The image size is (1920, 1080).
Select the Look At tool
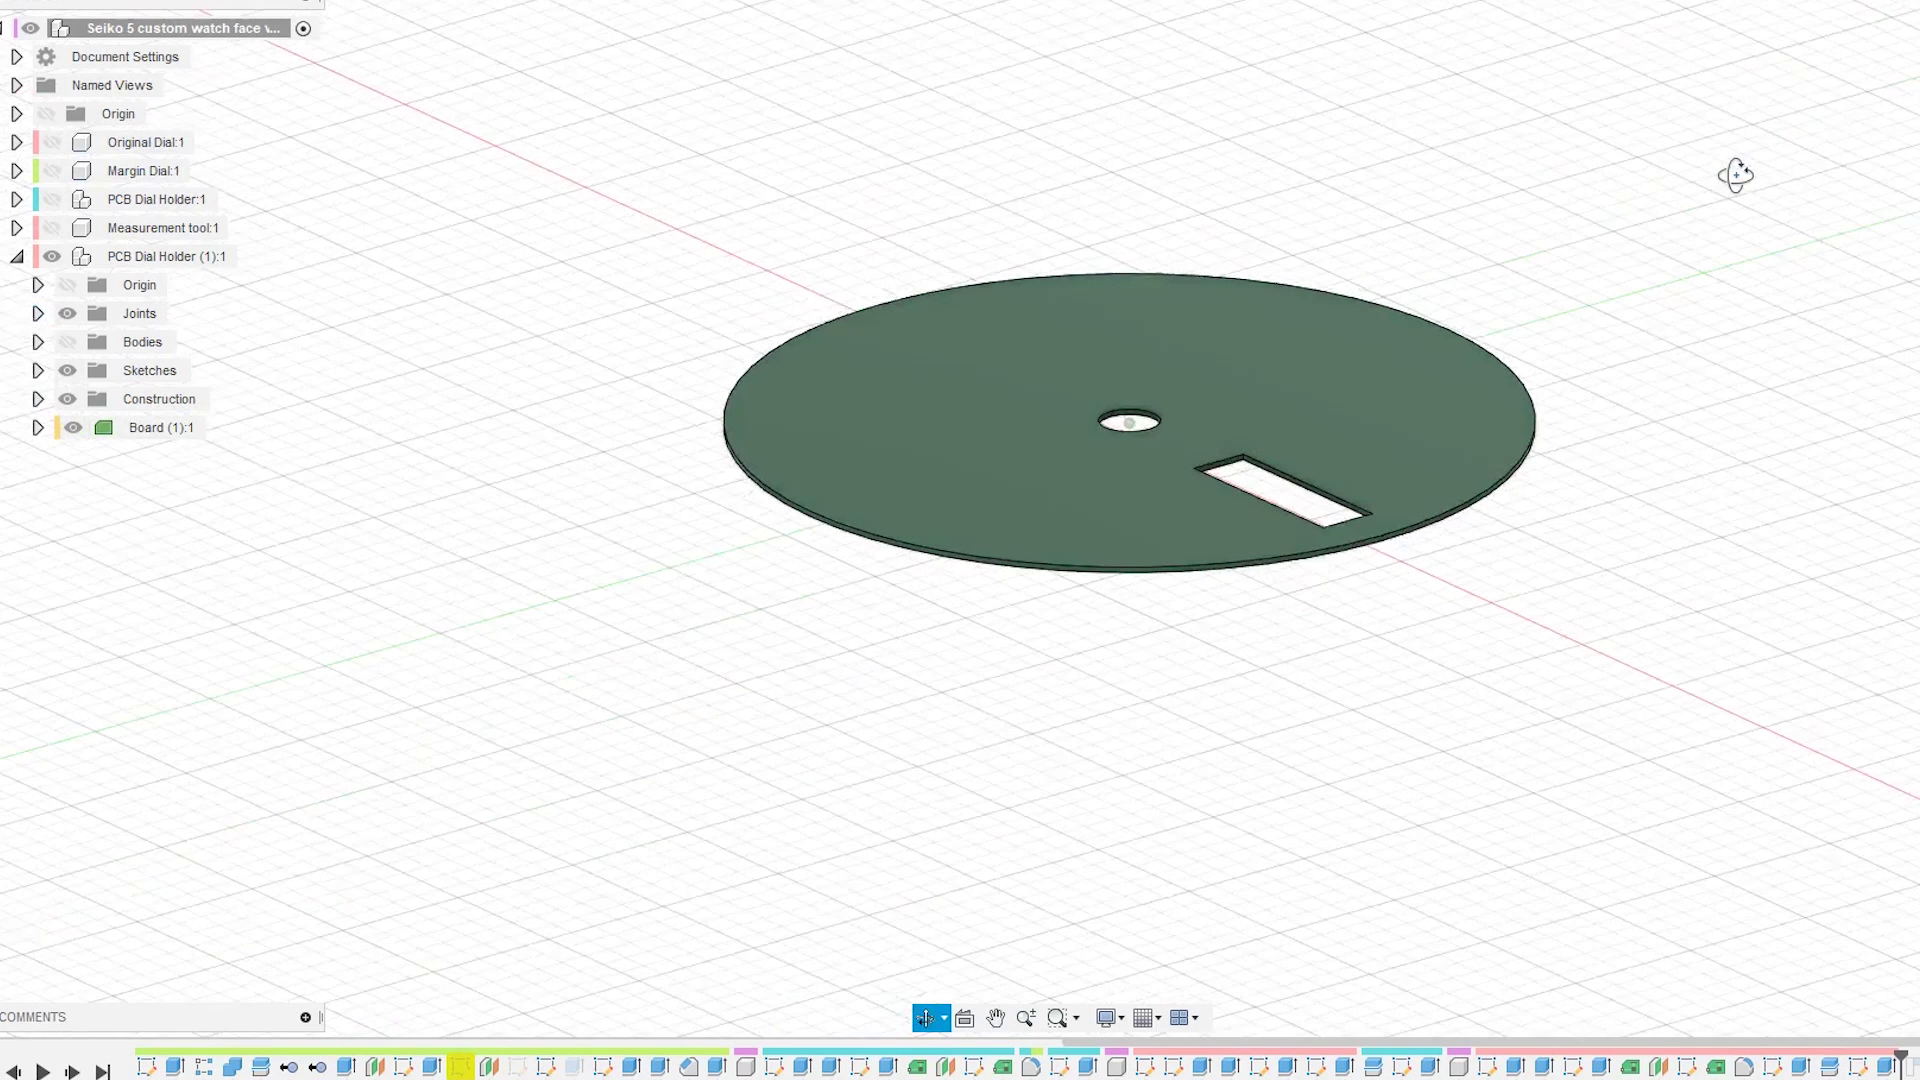coord(964,1018)
